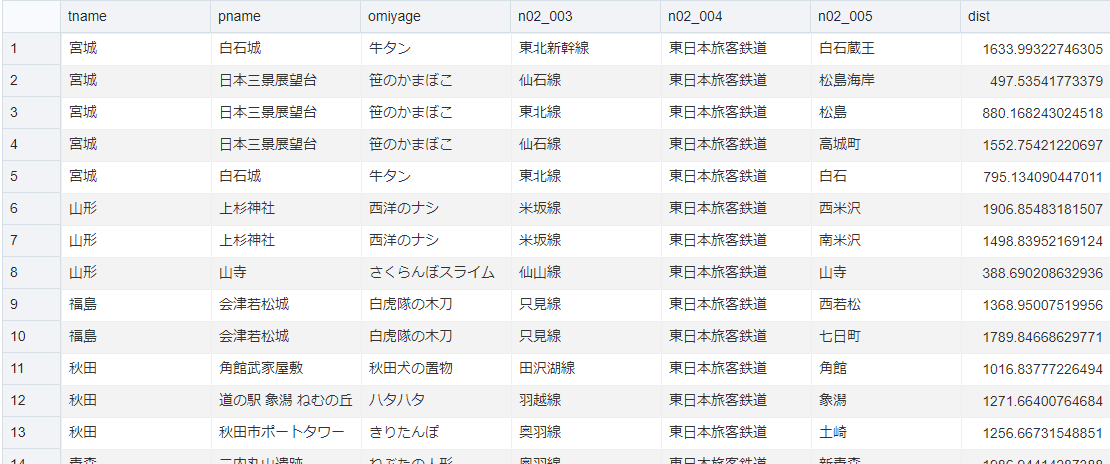Select row number 1
The height and width of the screenshot is (464, 1110).
(x=31, y=49)
